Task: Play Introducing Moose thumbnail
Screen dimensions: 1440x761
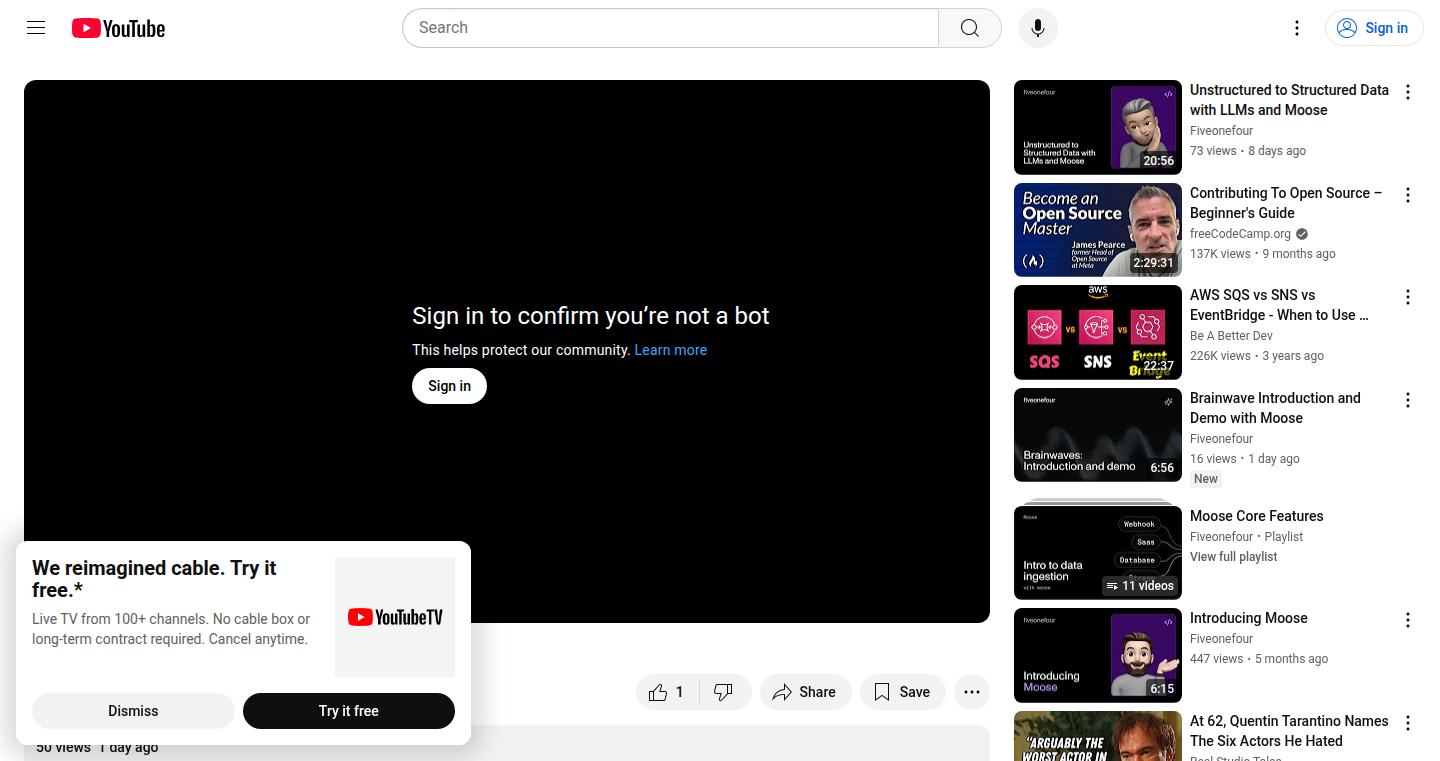Action: (x=1098, y=656)
